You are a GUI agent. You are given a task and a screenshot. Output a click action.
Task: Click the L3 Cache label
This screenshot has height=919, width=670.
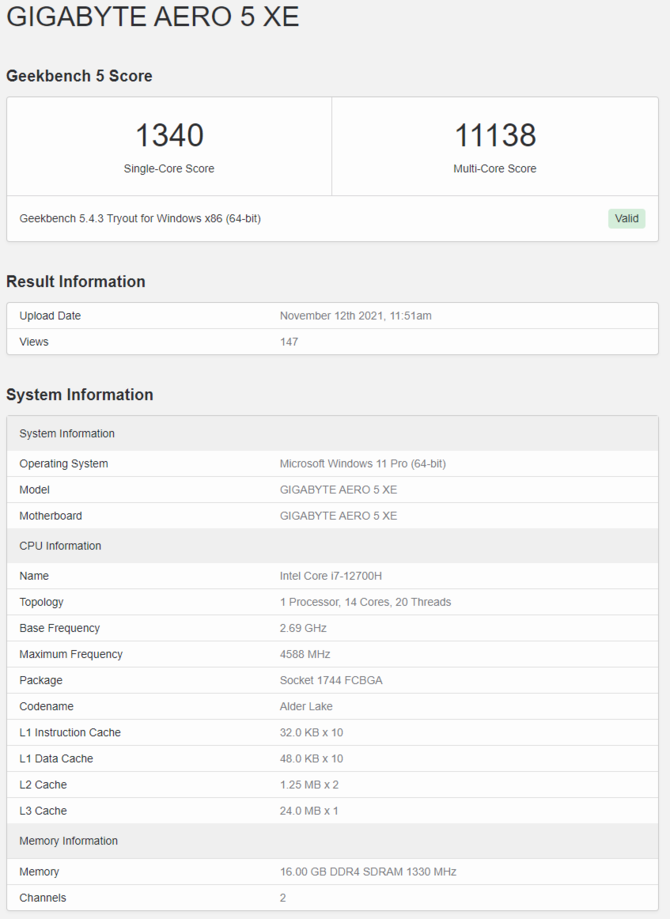point(43,811)
